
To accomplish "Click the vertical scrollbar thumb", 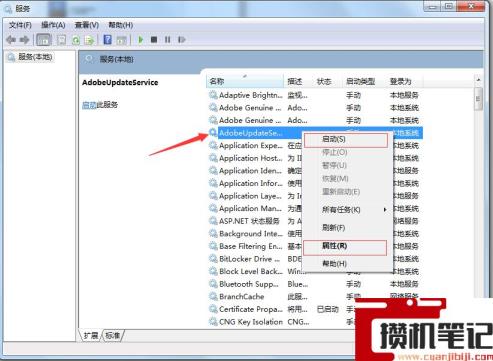I will pyautogui.click(x=478, y=99).
